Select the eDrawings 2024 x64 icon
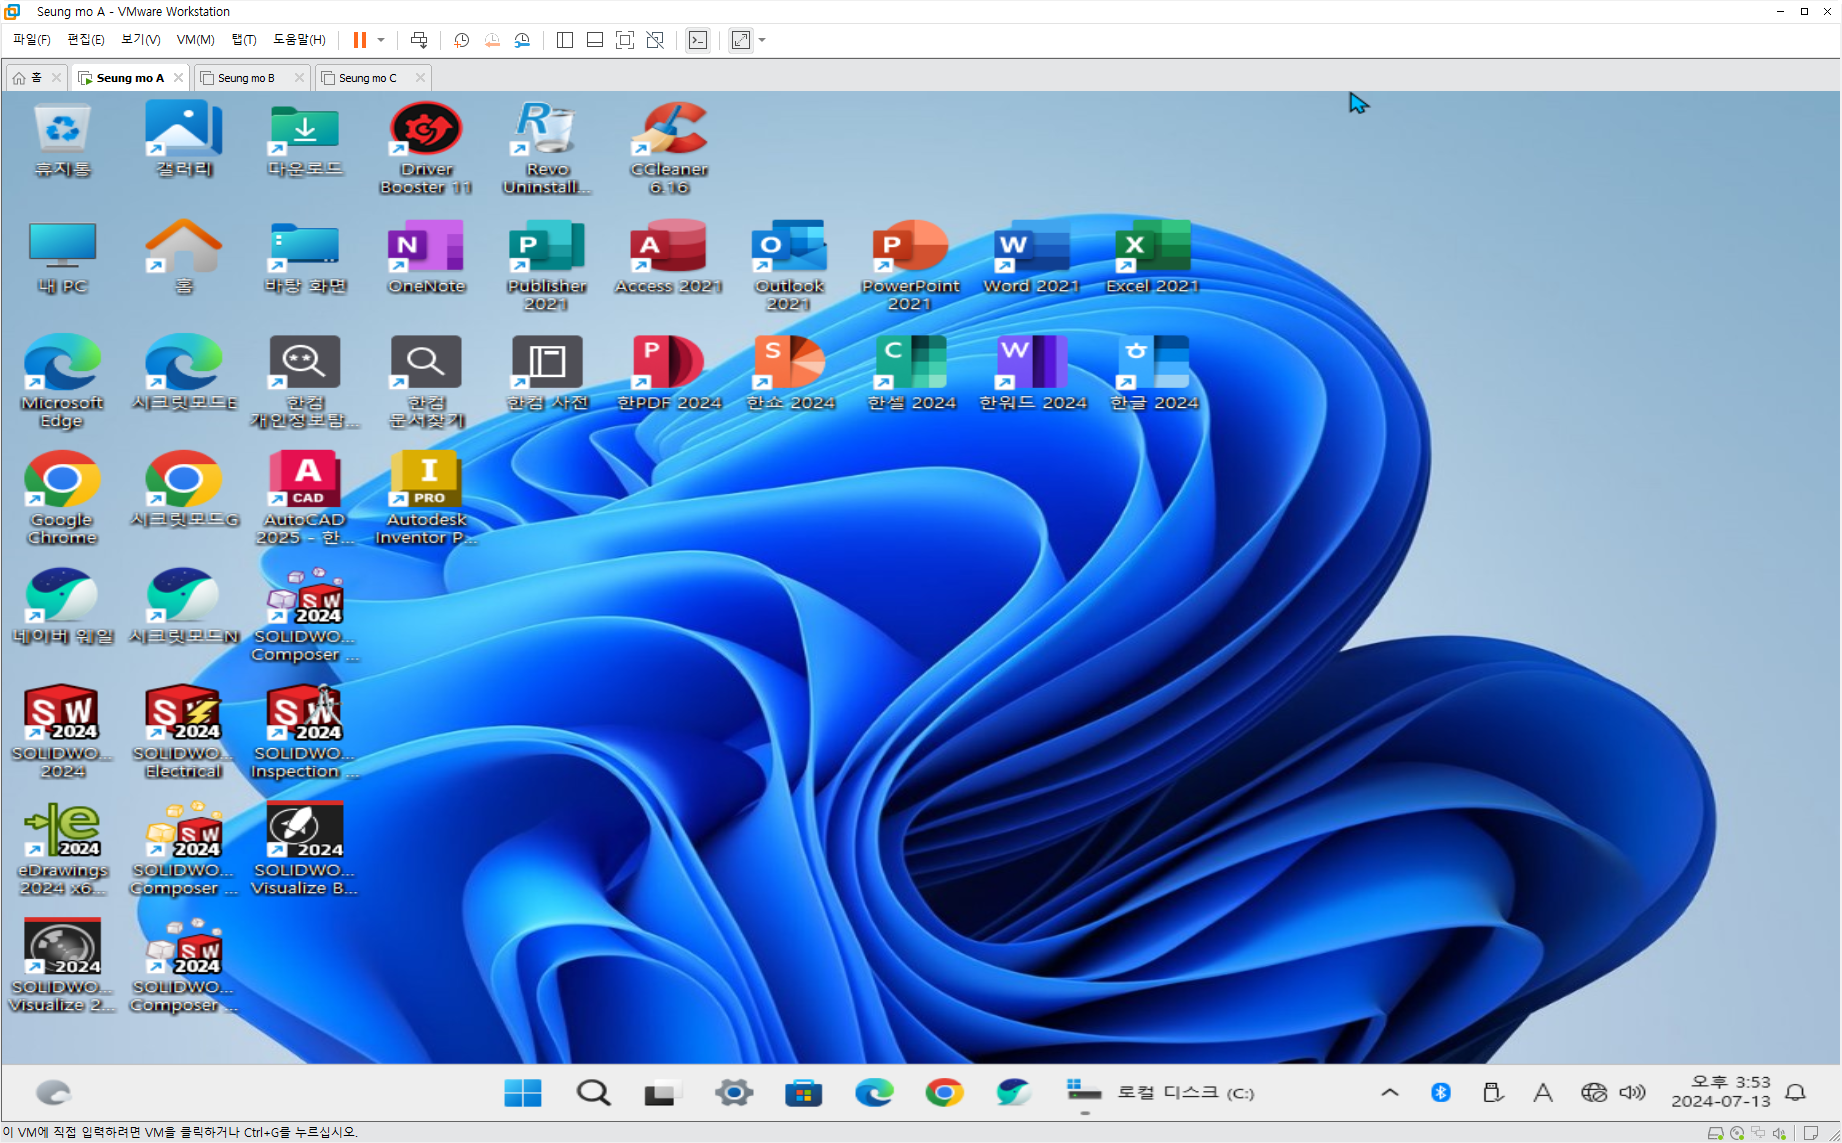 (x=63, y=849)
